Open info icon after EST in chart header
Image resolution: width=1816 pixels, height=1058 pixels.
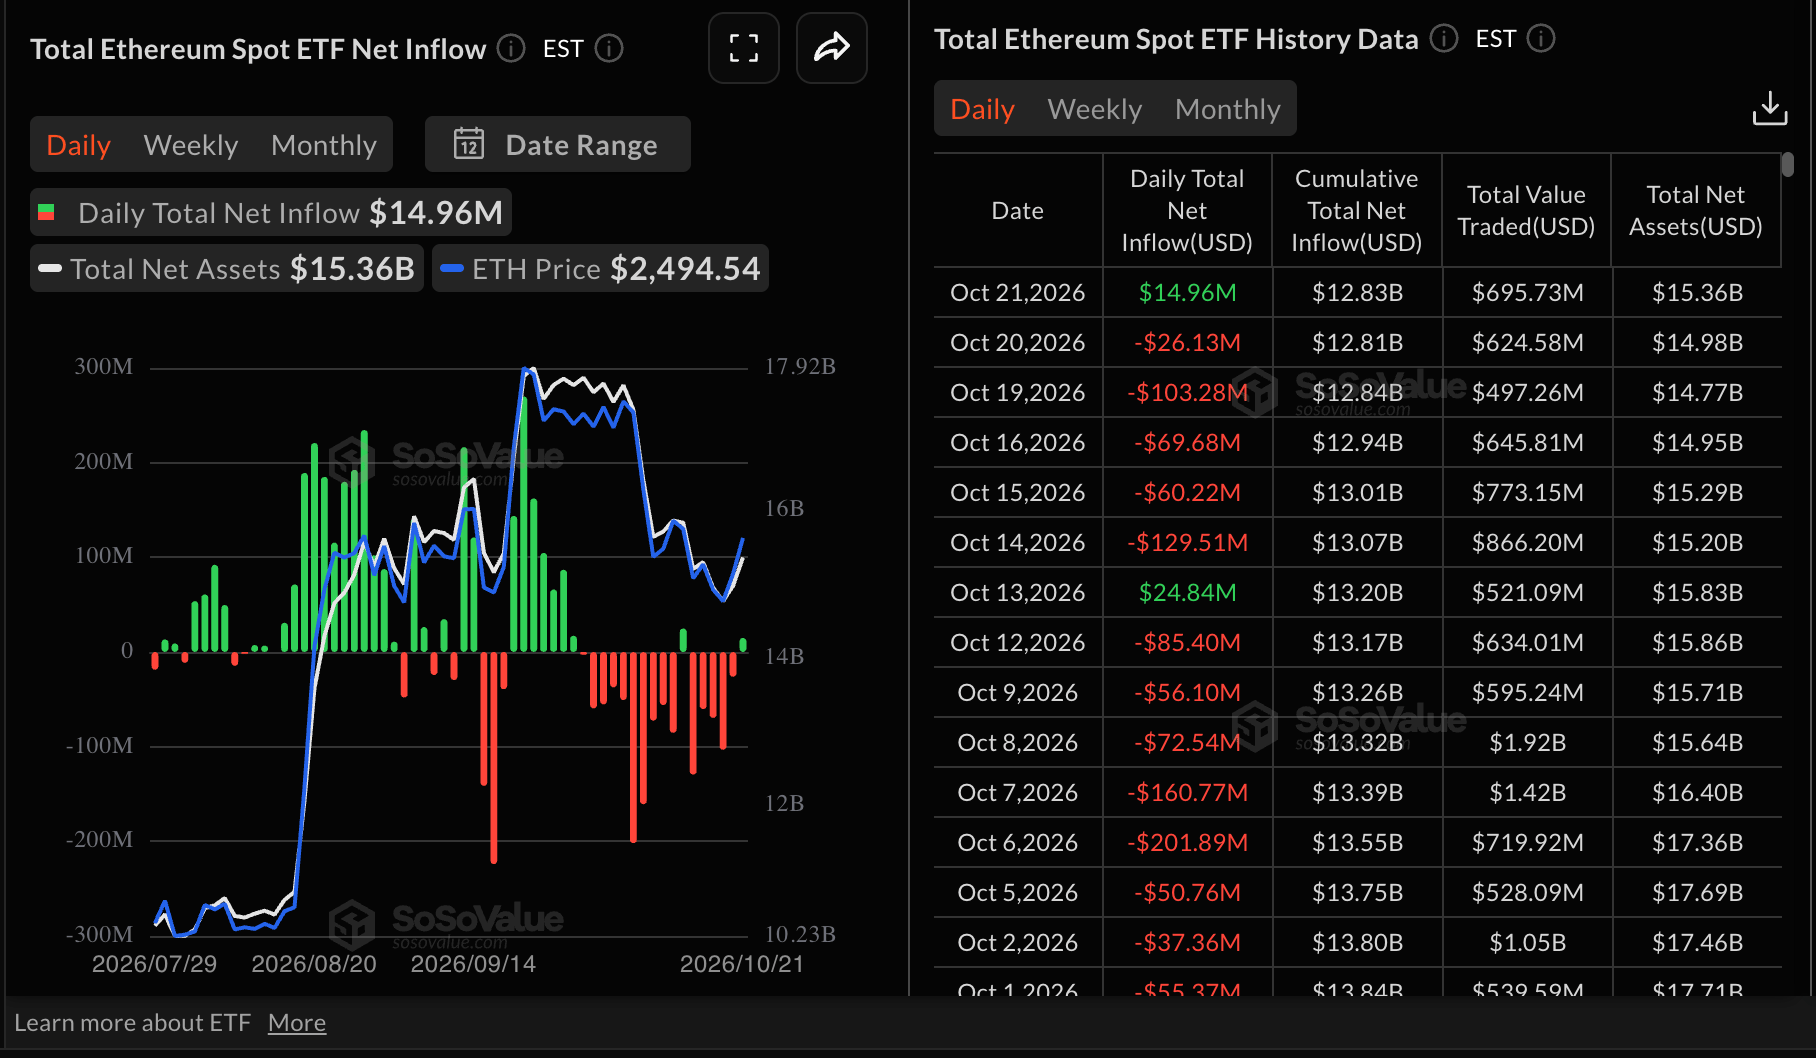pos(609,48)
